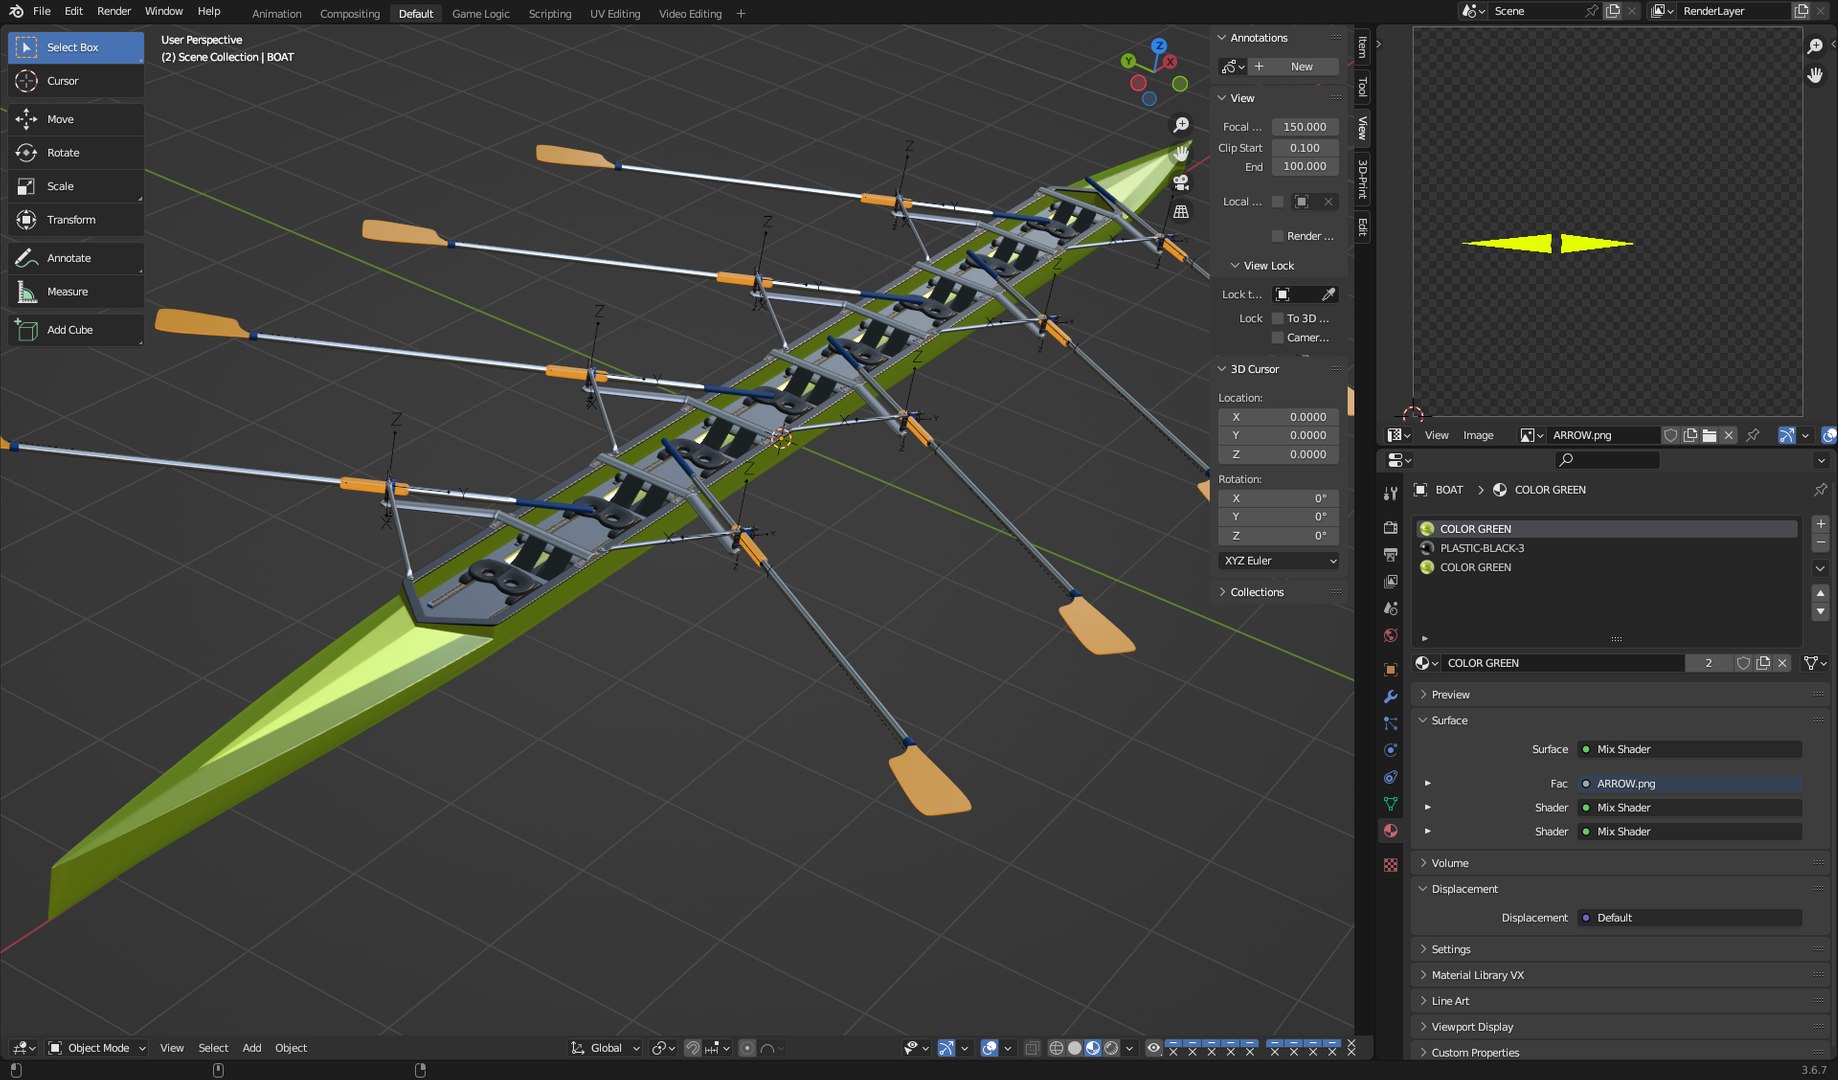This screenshot has height=1080, width=1838.
Task: Click the Focal Length field
Action: tap(1305, 127)
